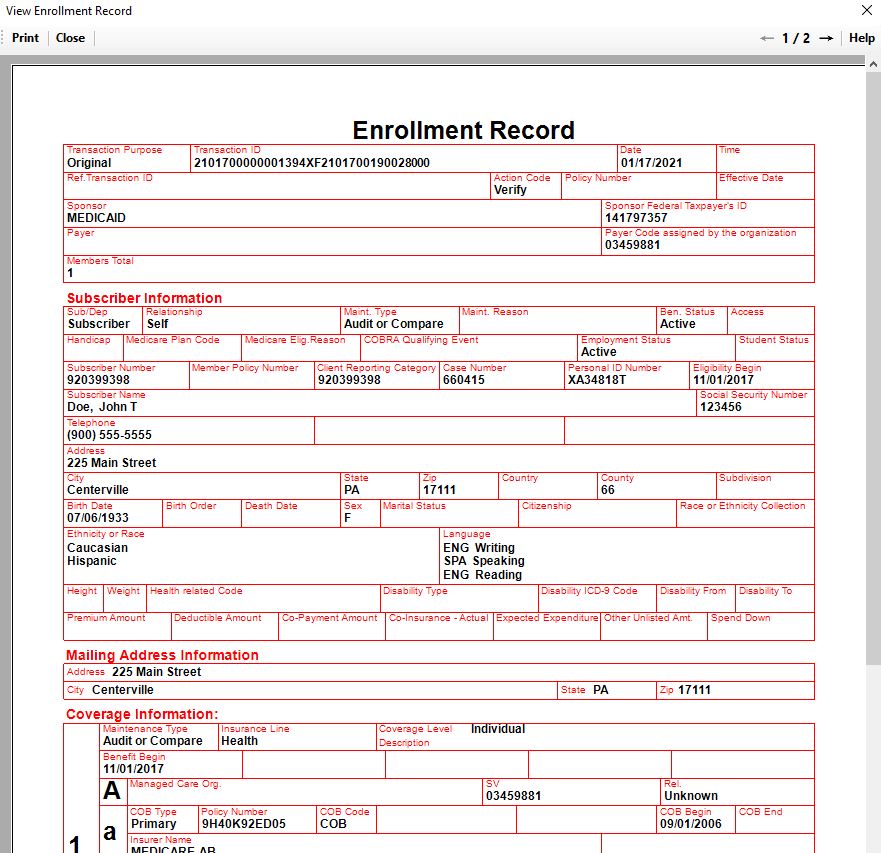Click the COB Type value Primary
This screenshot has height=853, width=881.
pyautogui.click(x=153, y=824)
